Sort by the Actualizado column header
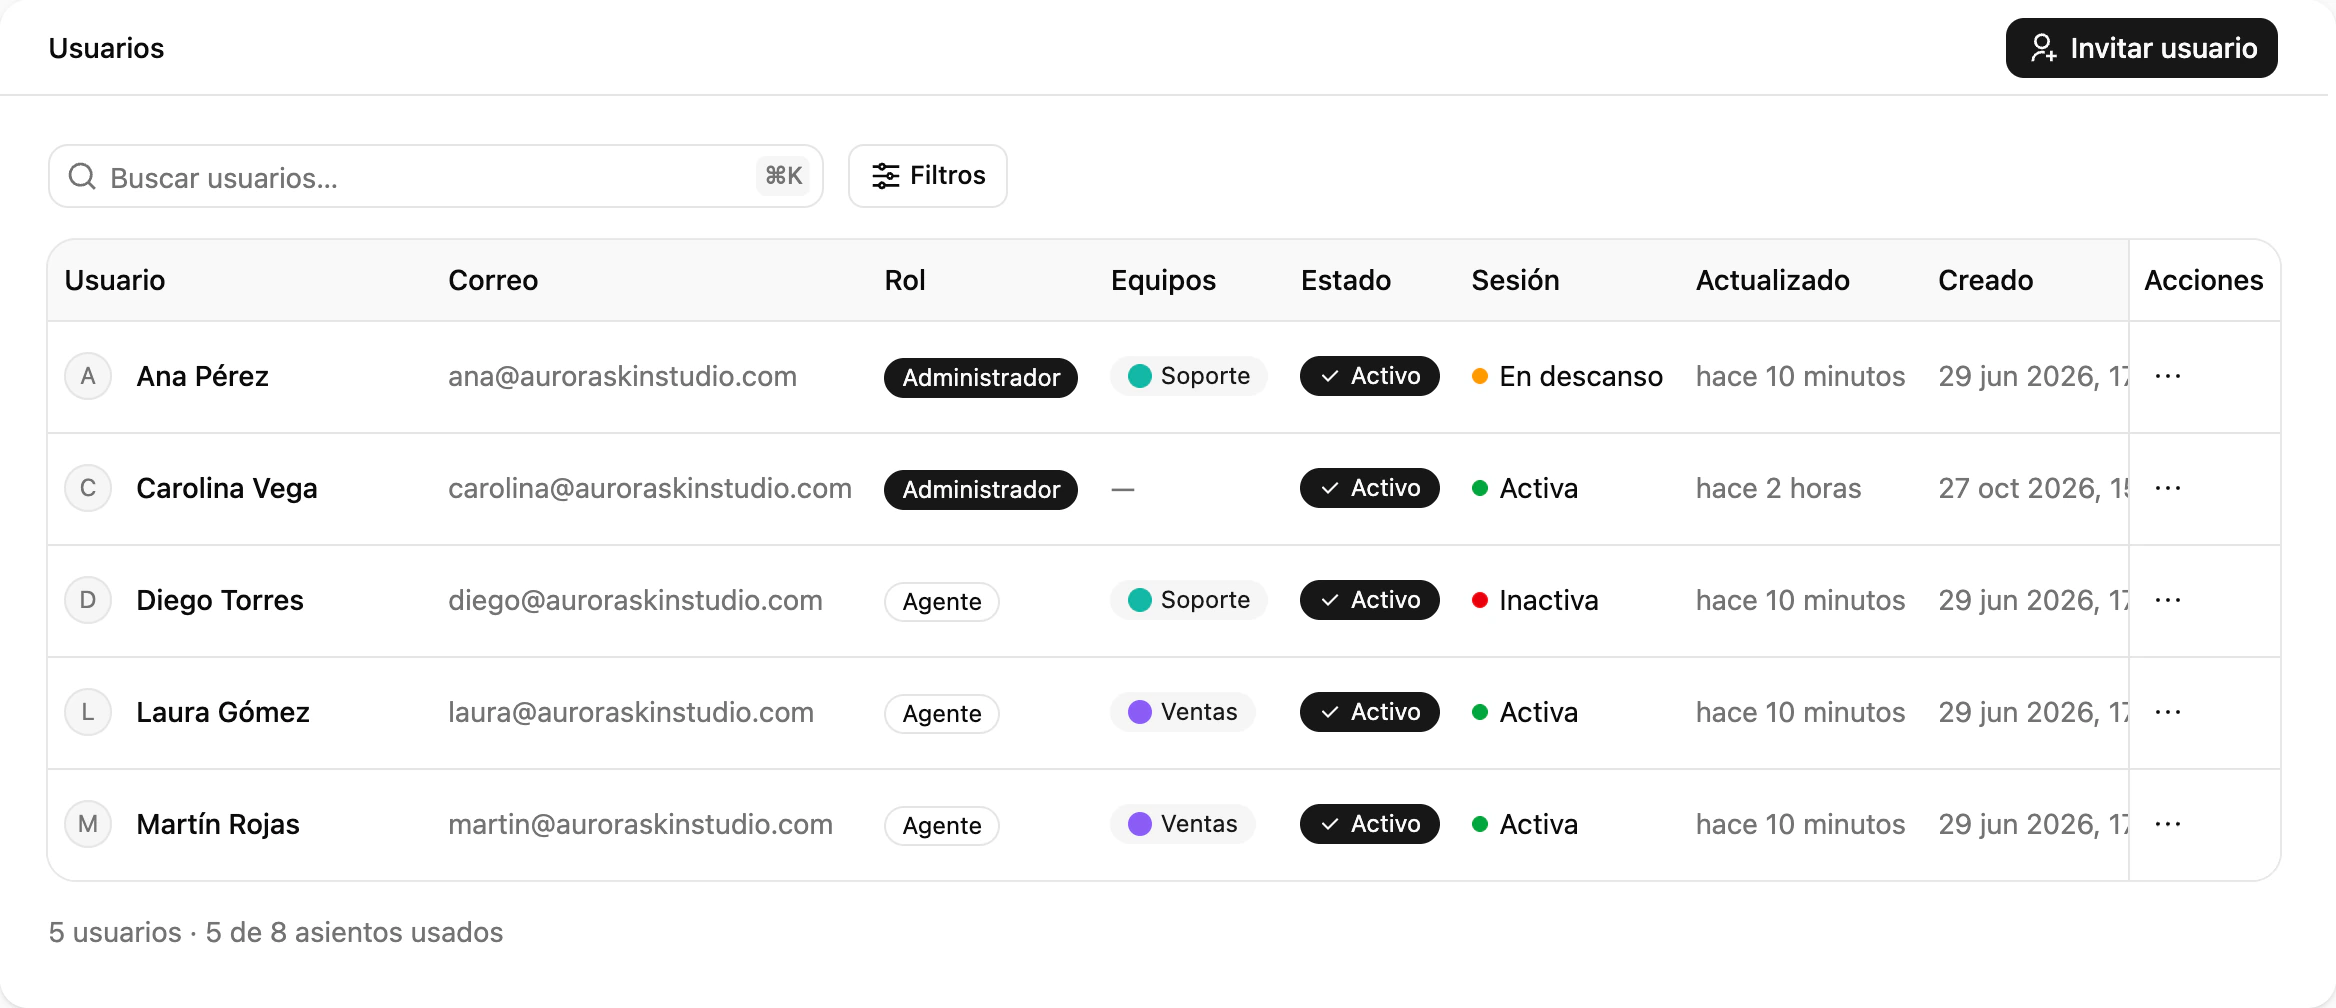 coord(1773,280)
